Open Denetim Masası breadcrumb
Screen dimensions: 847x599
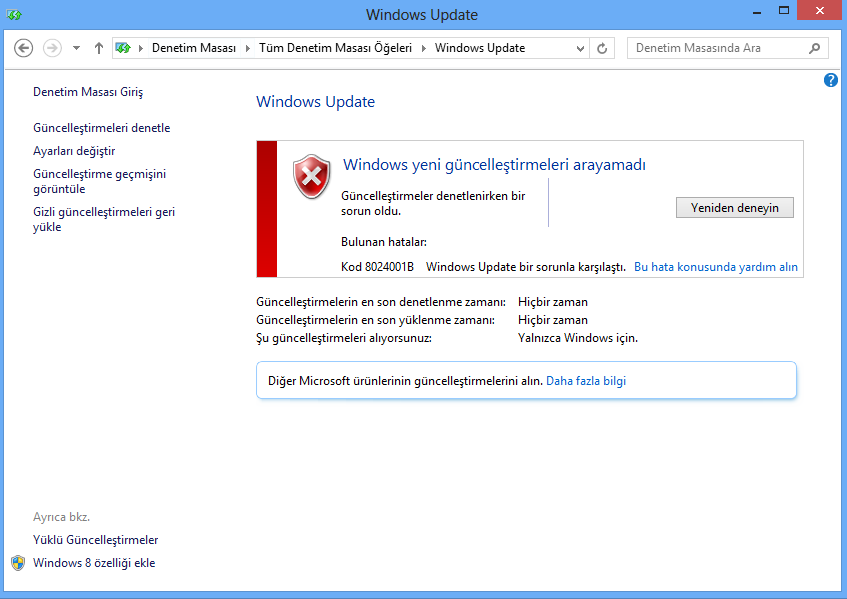pos(194,48)
